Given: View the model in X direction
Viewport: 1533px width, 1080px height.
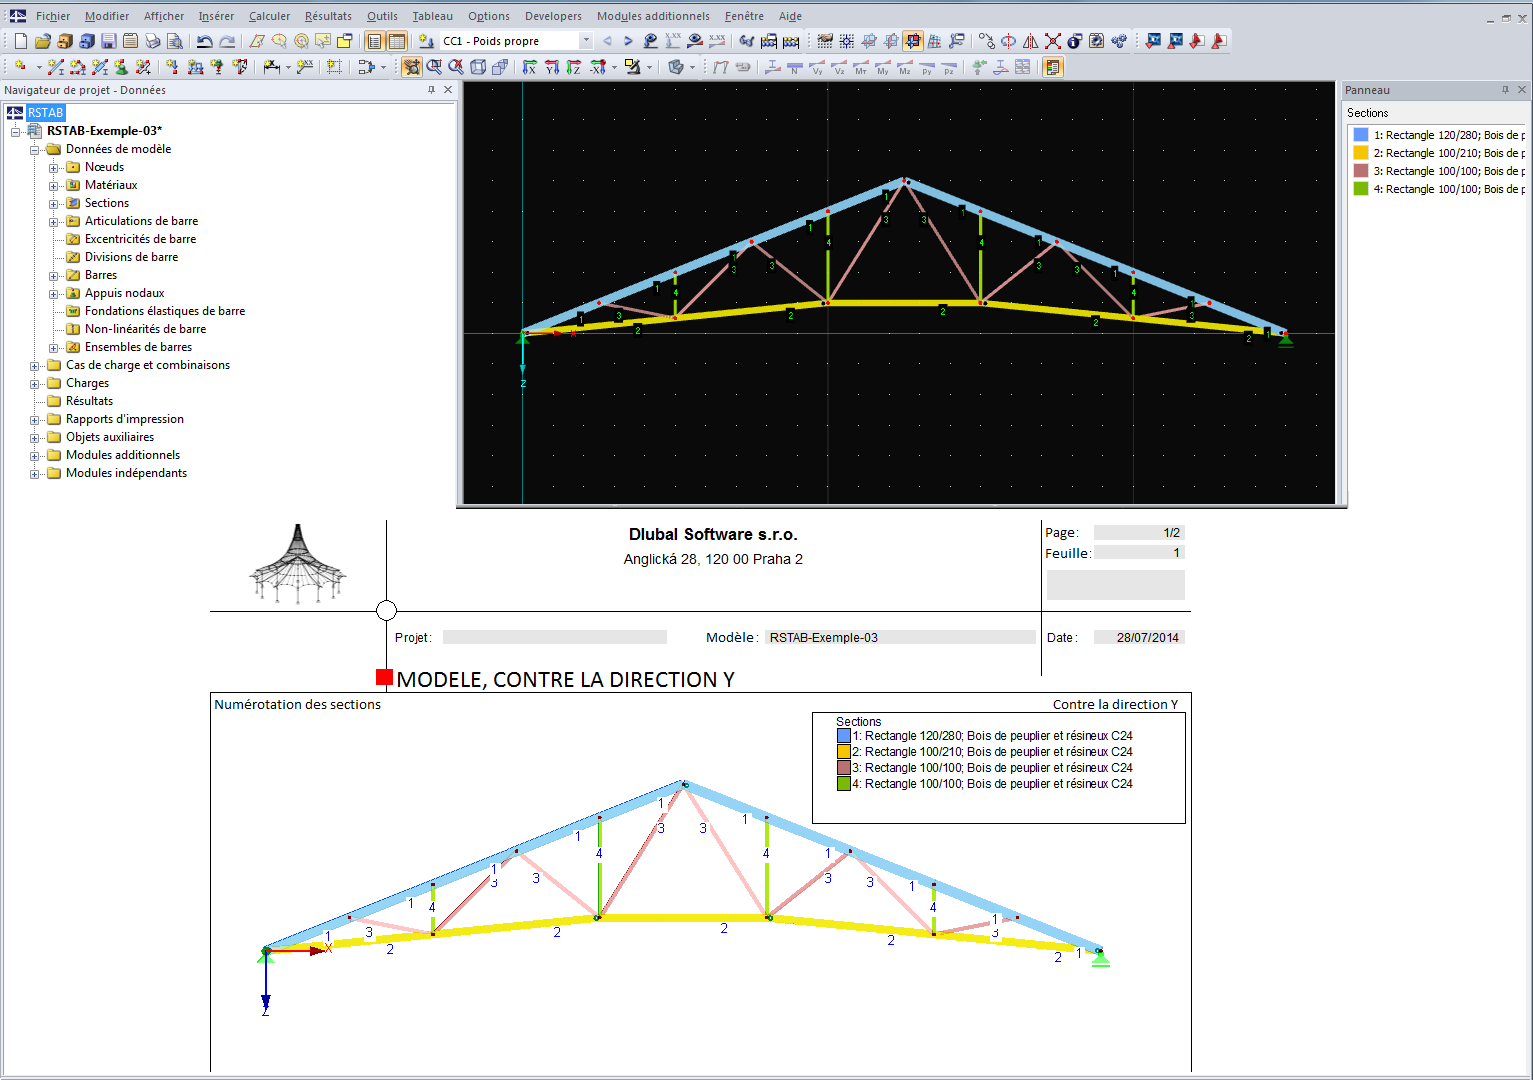Looking at the screenshot, I should pyautogui.click(x=529, y=67).
